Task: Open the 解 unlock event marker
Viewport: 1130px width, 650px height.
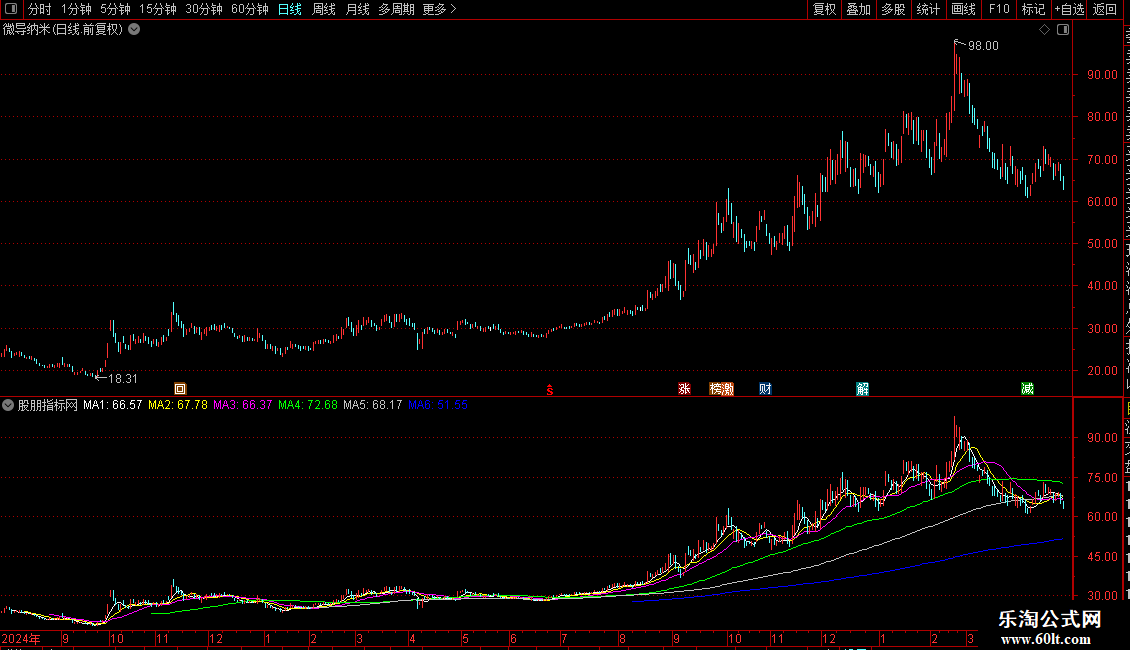Action: pyautogui.click(x=863, y=389)
